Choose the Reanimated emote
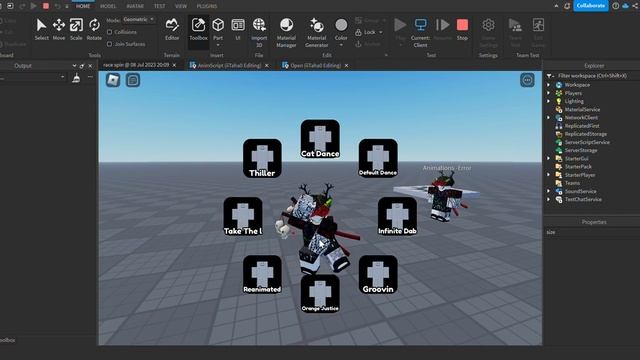Image resolution: width=640 pixels, height=360 pixels. pyautogui.click(x=262, y=275)
